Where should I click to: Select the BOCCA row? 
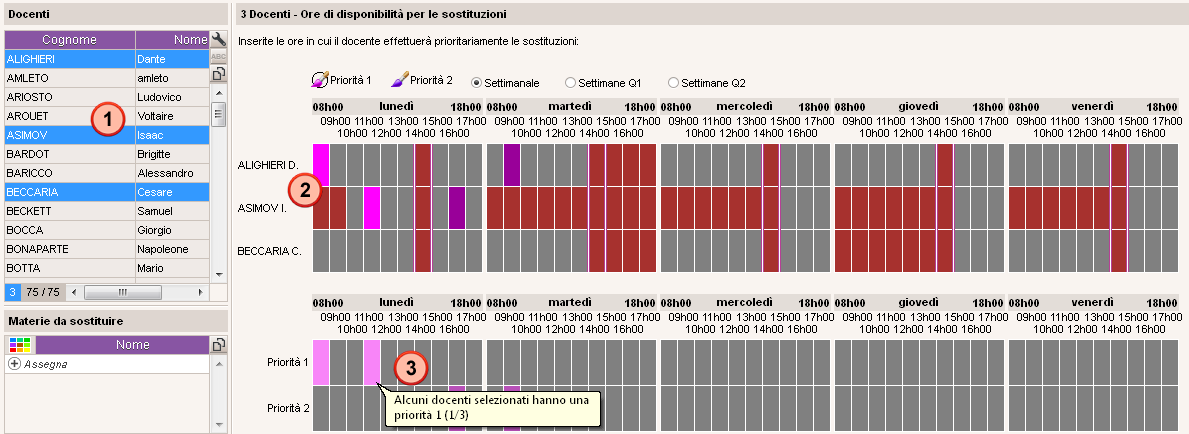(x=107, y=230)
